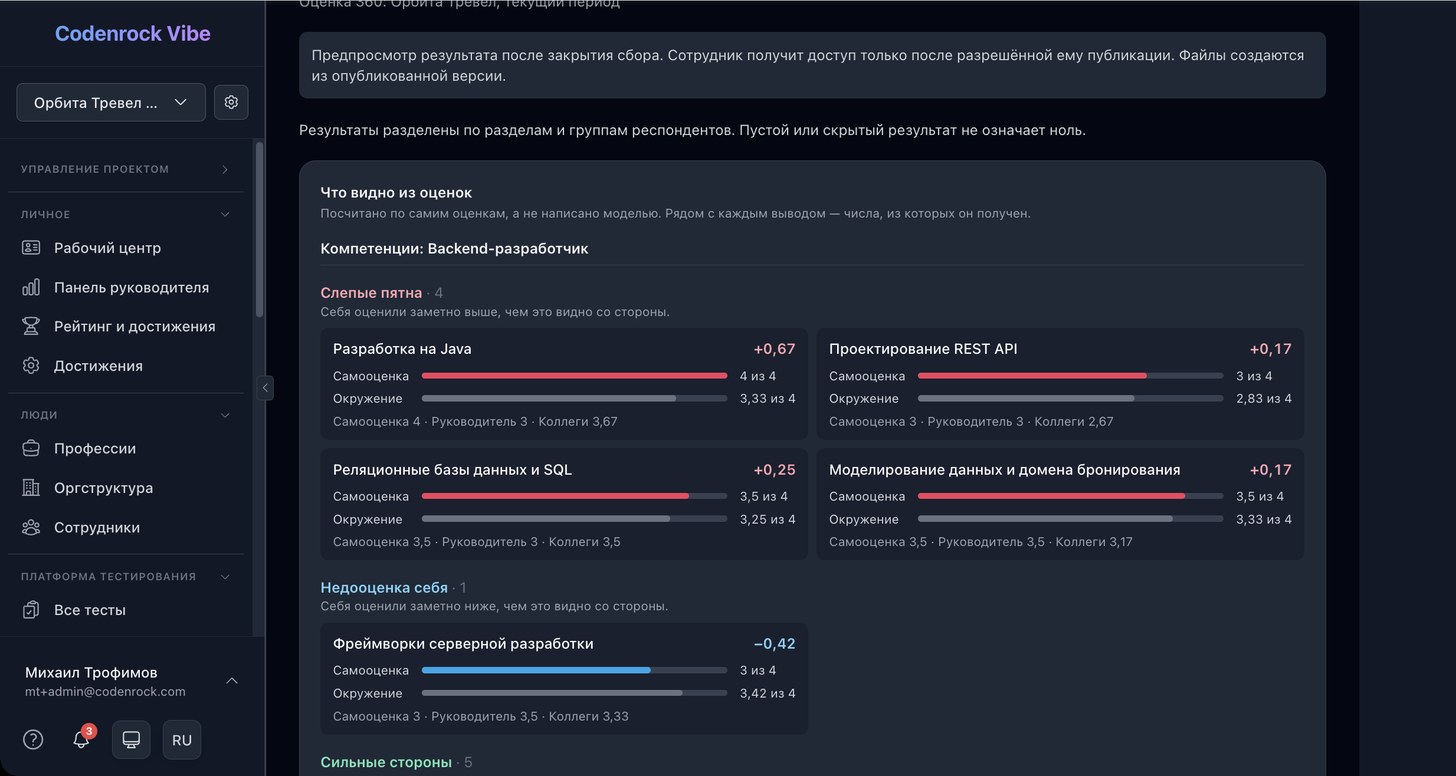Click the Разработка на Java card title
1456x776 pixels.
click(x=402, y=349)
